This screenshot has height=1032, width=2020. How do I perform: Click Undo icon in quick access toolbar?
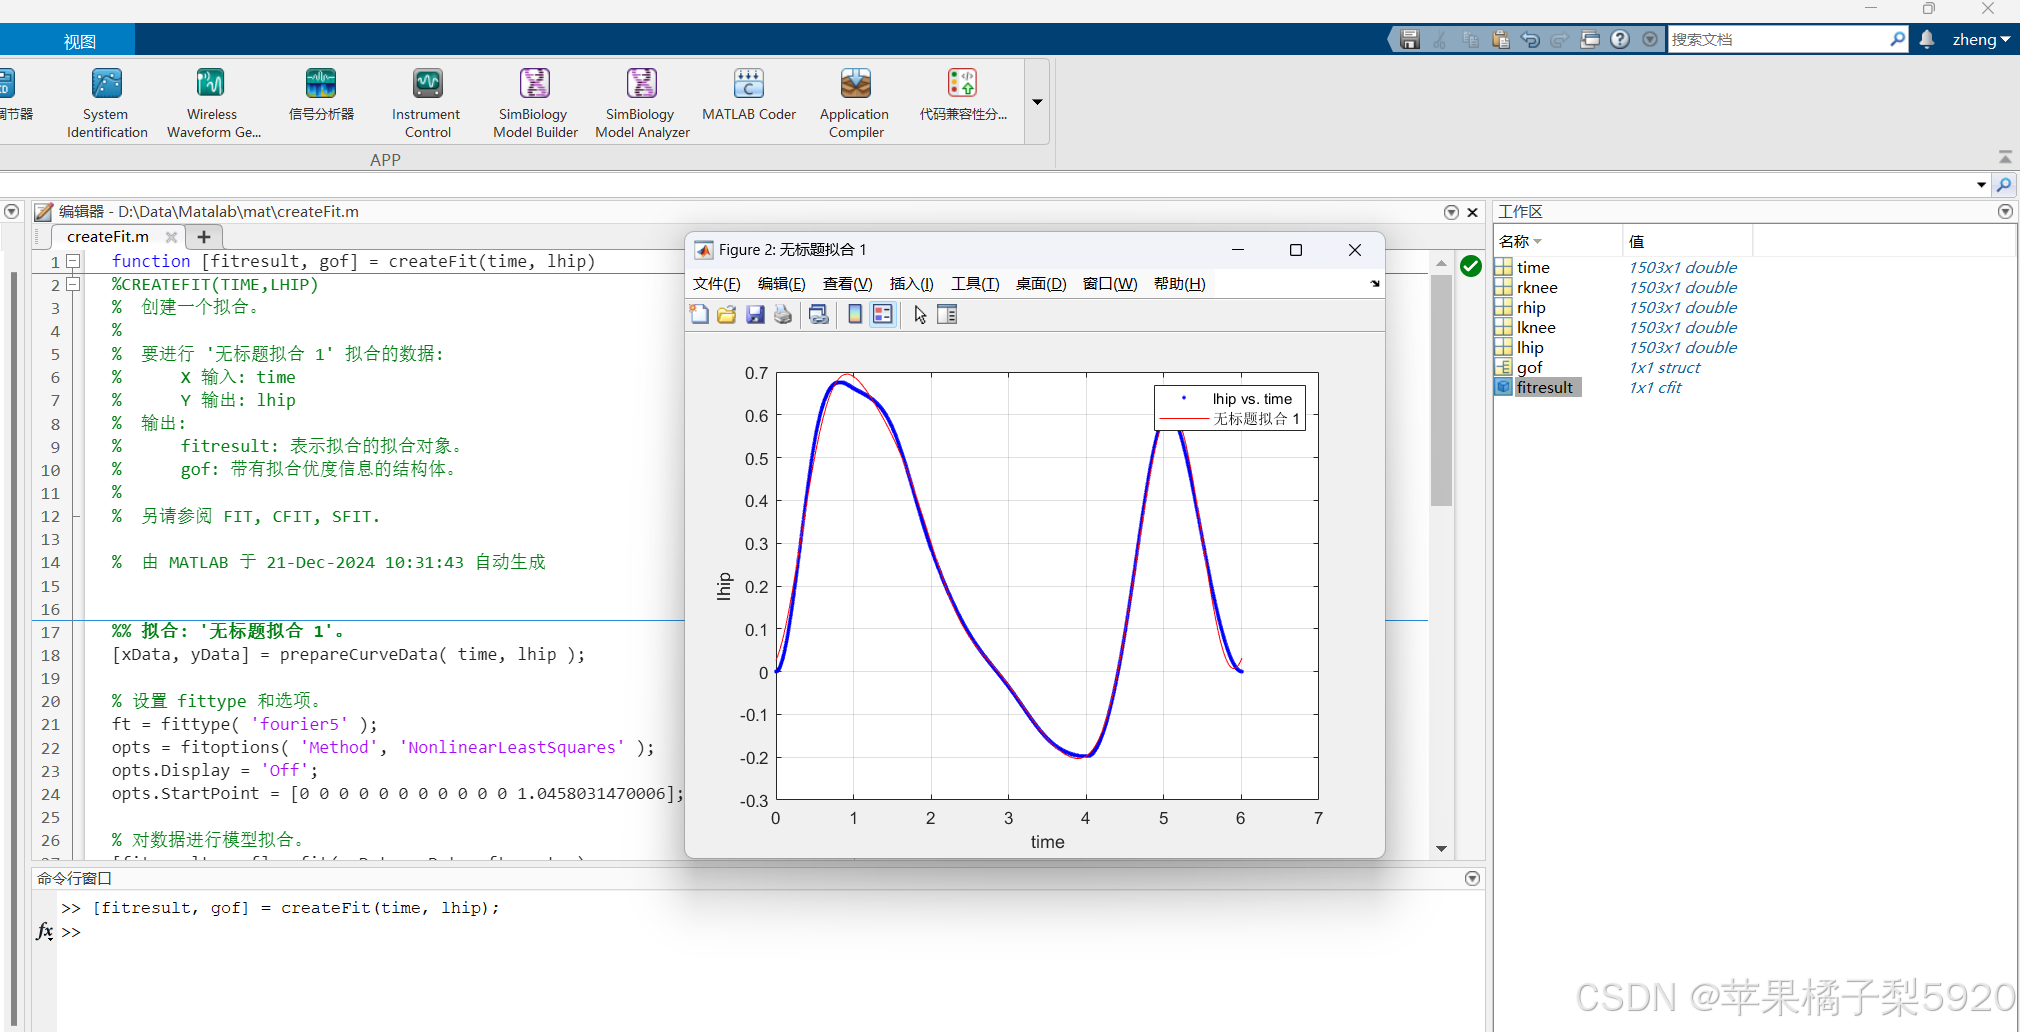pos(1530,40)
